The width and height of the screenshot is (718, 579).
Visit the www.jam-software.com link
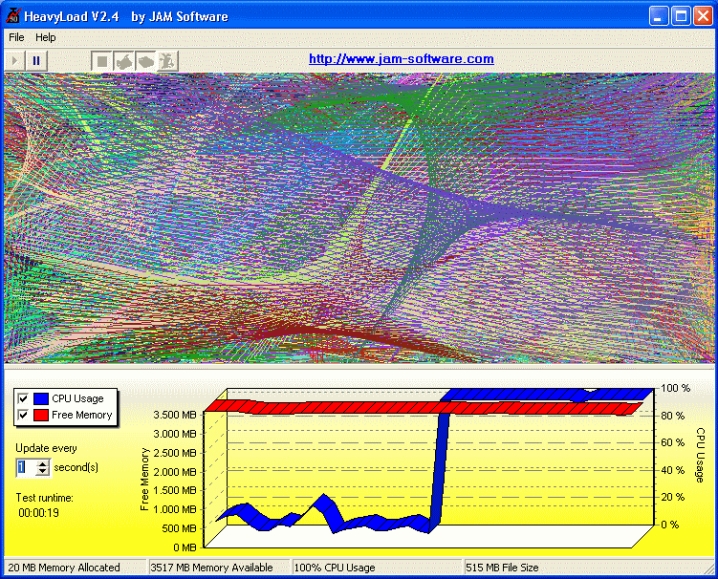click(401, 59)
